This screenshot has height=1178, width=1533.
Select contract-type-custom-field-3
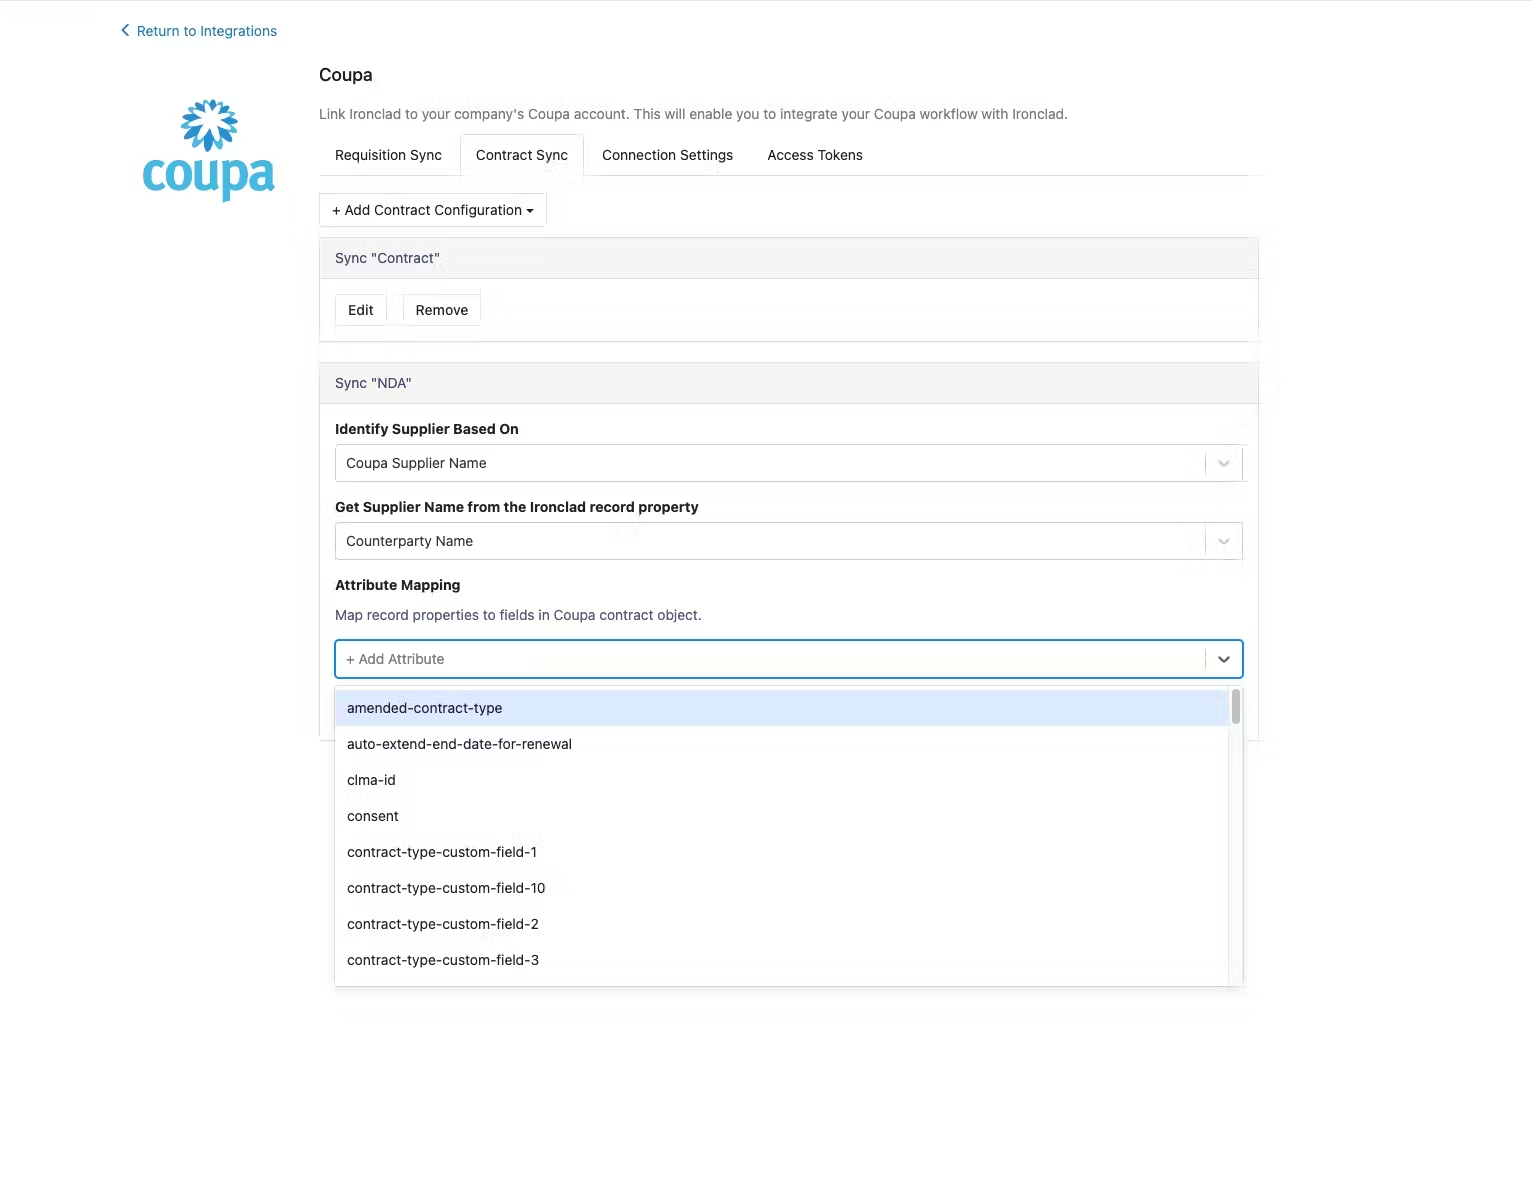click(x=781, y=960)
